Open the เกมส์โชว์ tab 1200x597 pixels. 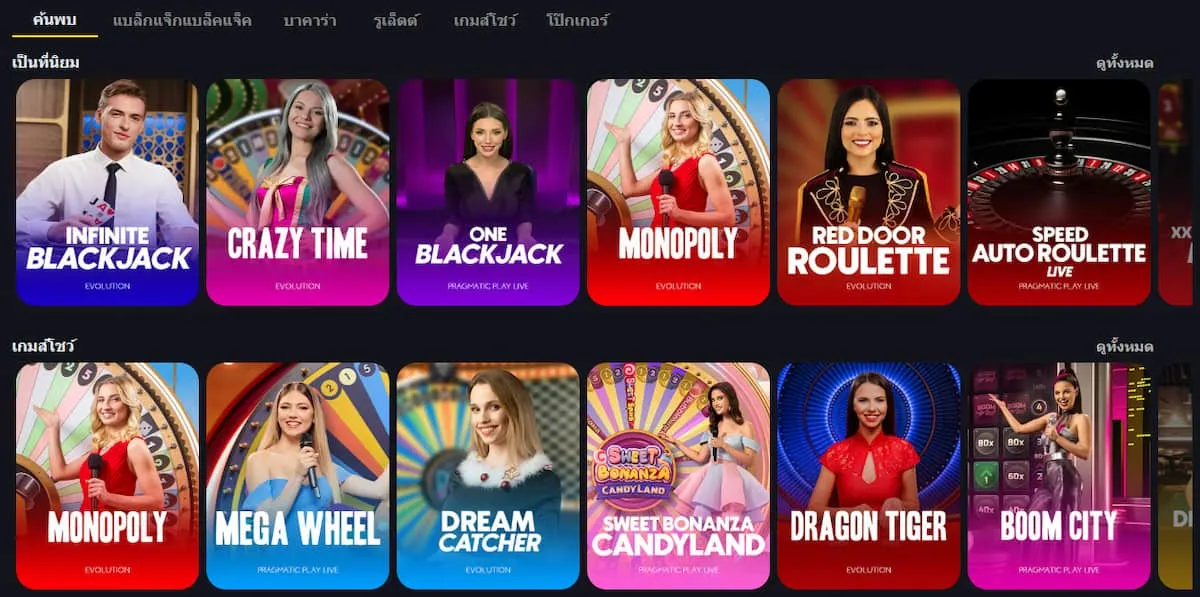485,20
